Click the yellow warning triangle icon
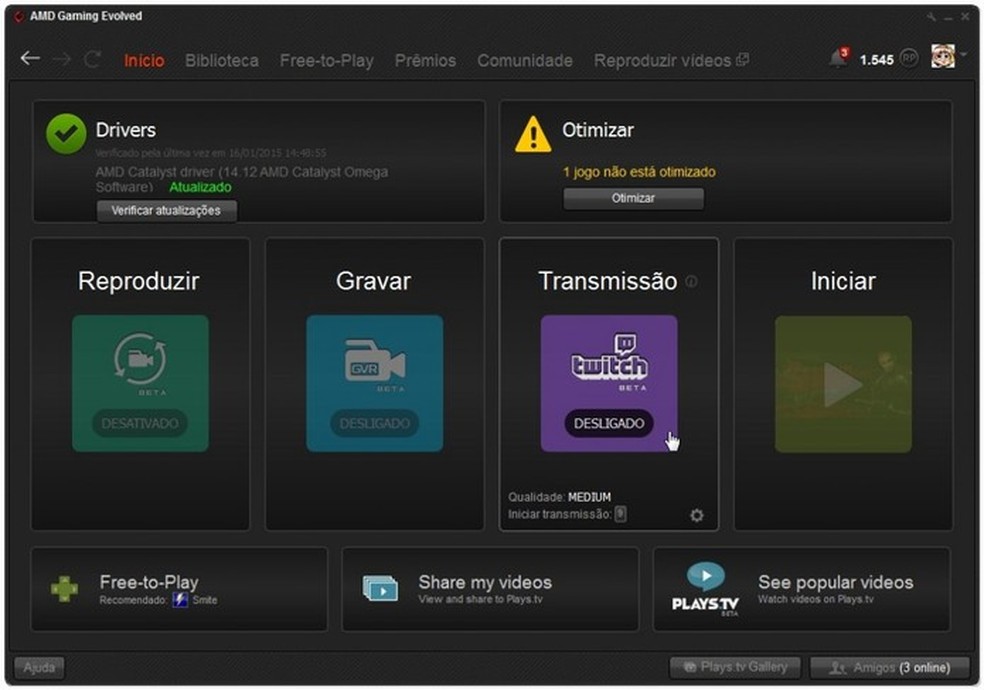This screenshot has height=690, width=984. tap(533, 134)
